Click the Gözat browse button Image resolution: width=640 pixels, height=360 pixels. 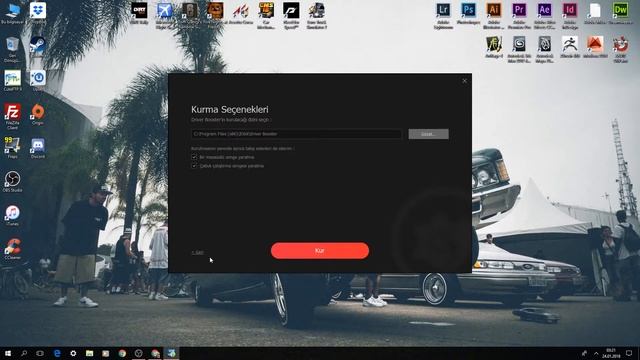pyautogui.click(x=428, y=134)
